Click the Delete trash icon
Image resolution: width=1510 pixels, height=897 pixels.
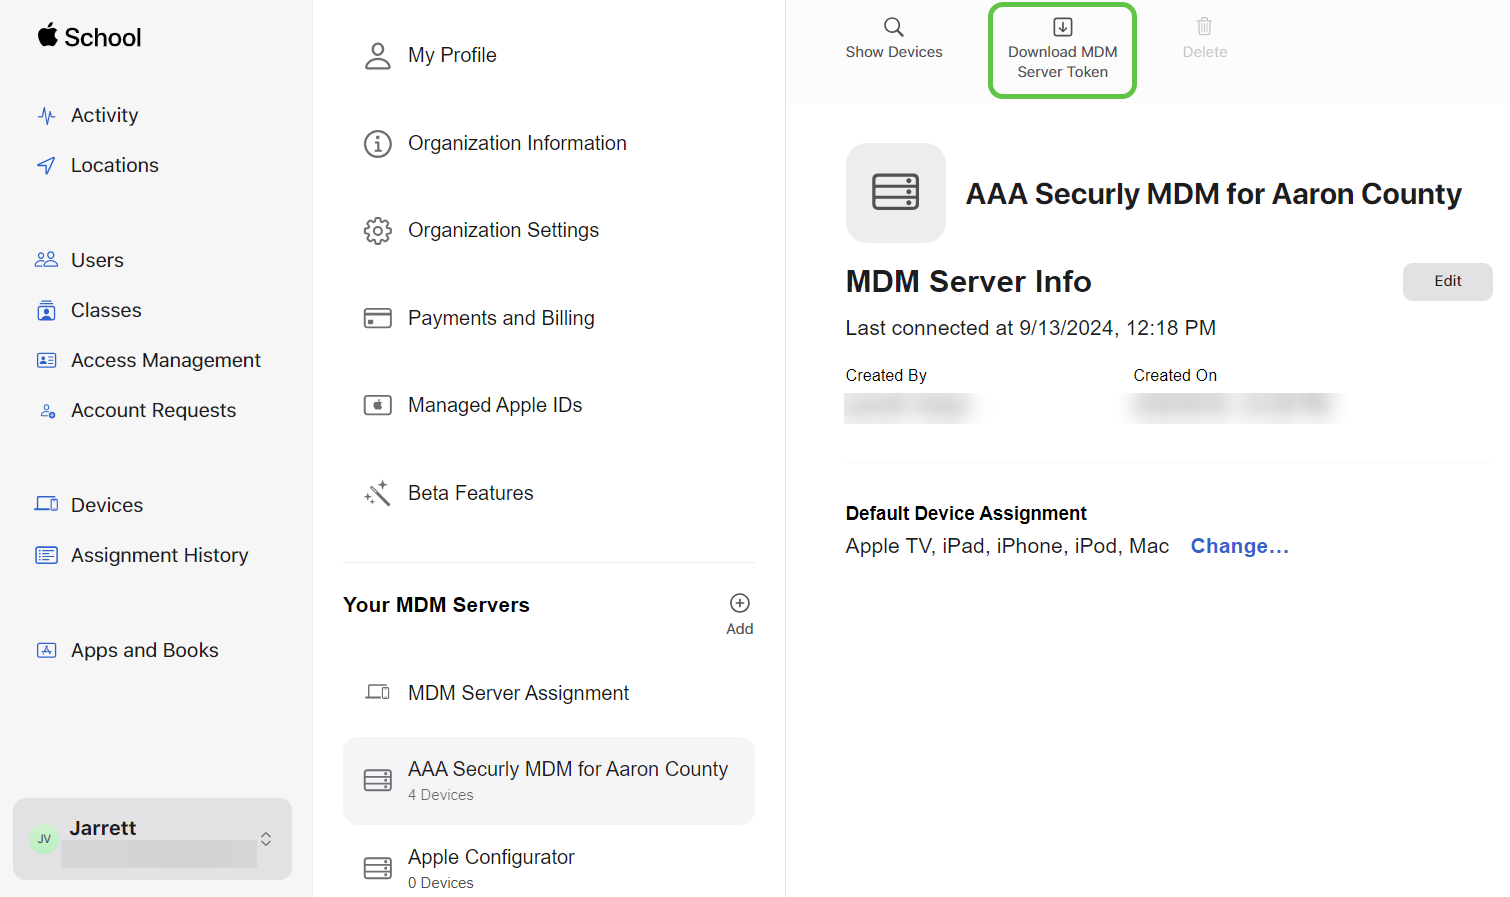point(1205,27)
